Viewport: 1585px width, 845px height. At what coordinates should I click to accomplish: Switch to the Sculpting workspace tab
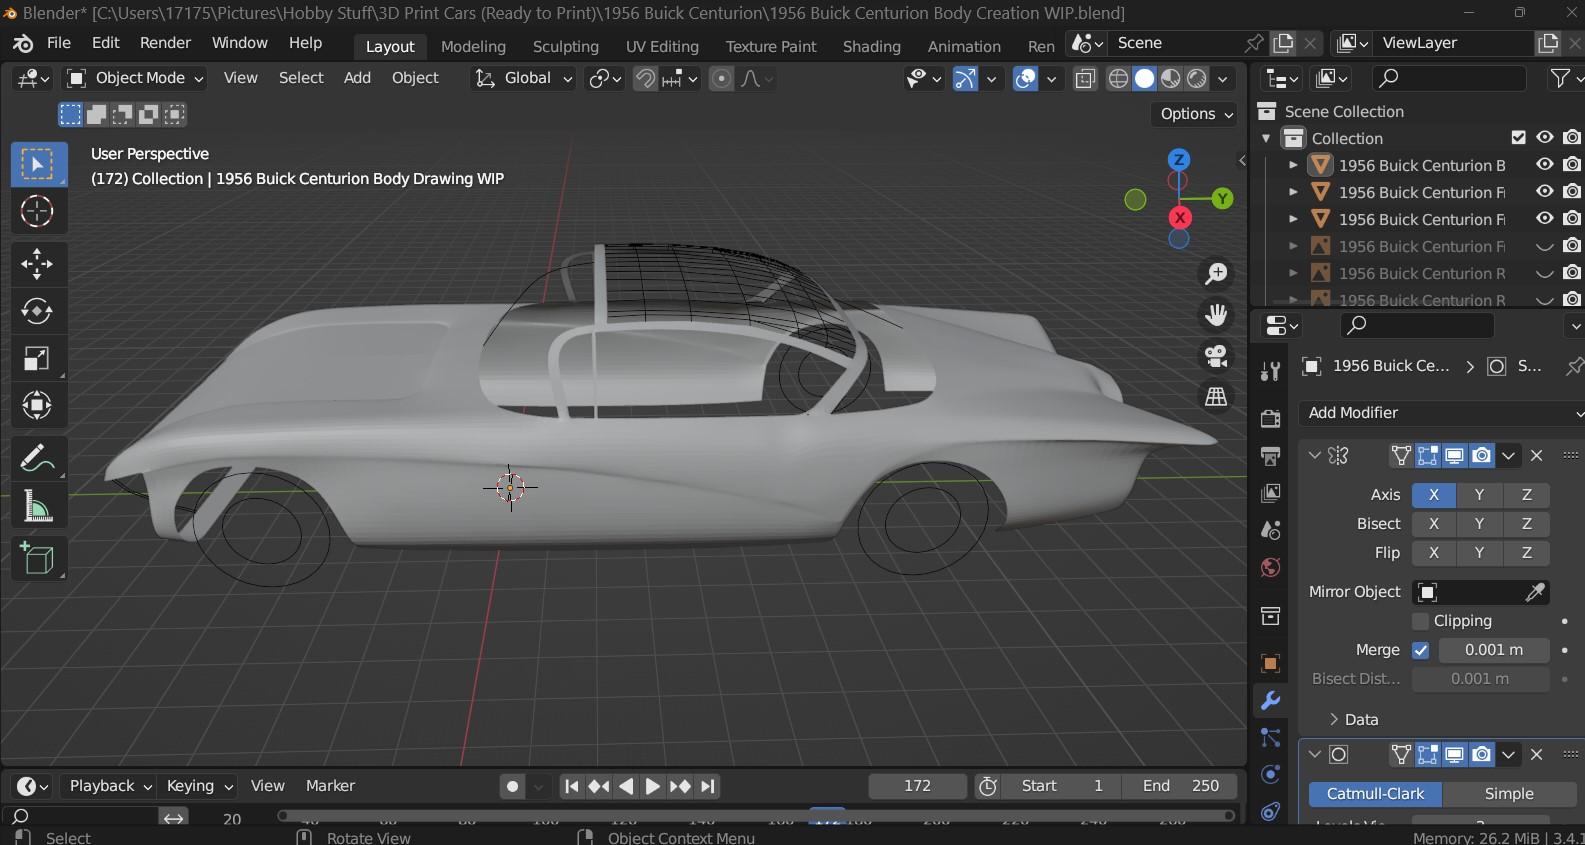[x=565, y=46]
